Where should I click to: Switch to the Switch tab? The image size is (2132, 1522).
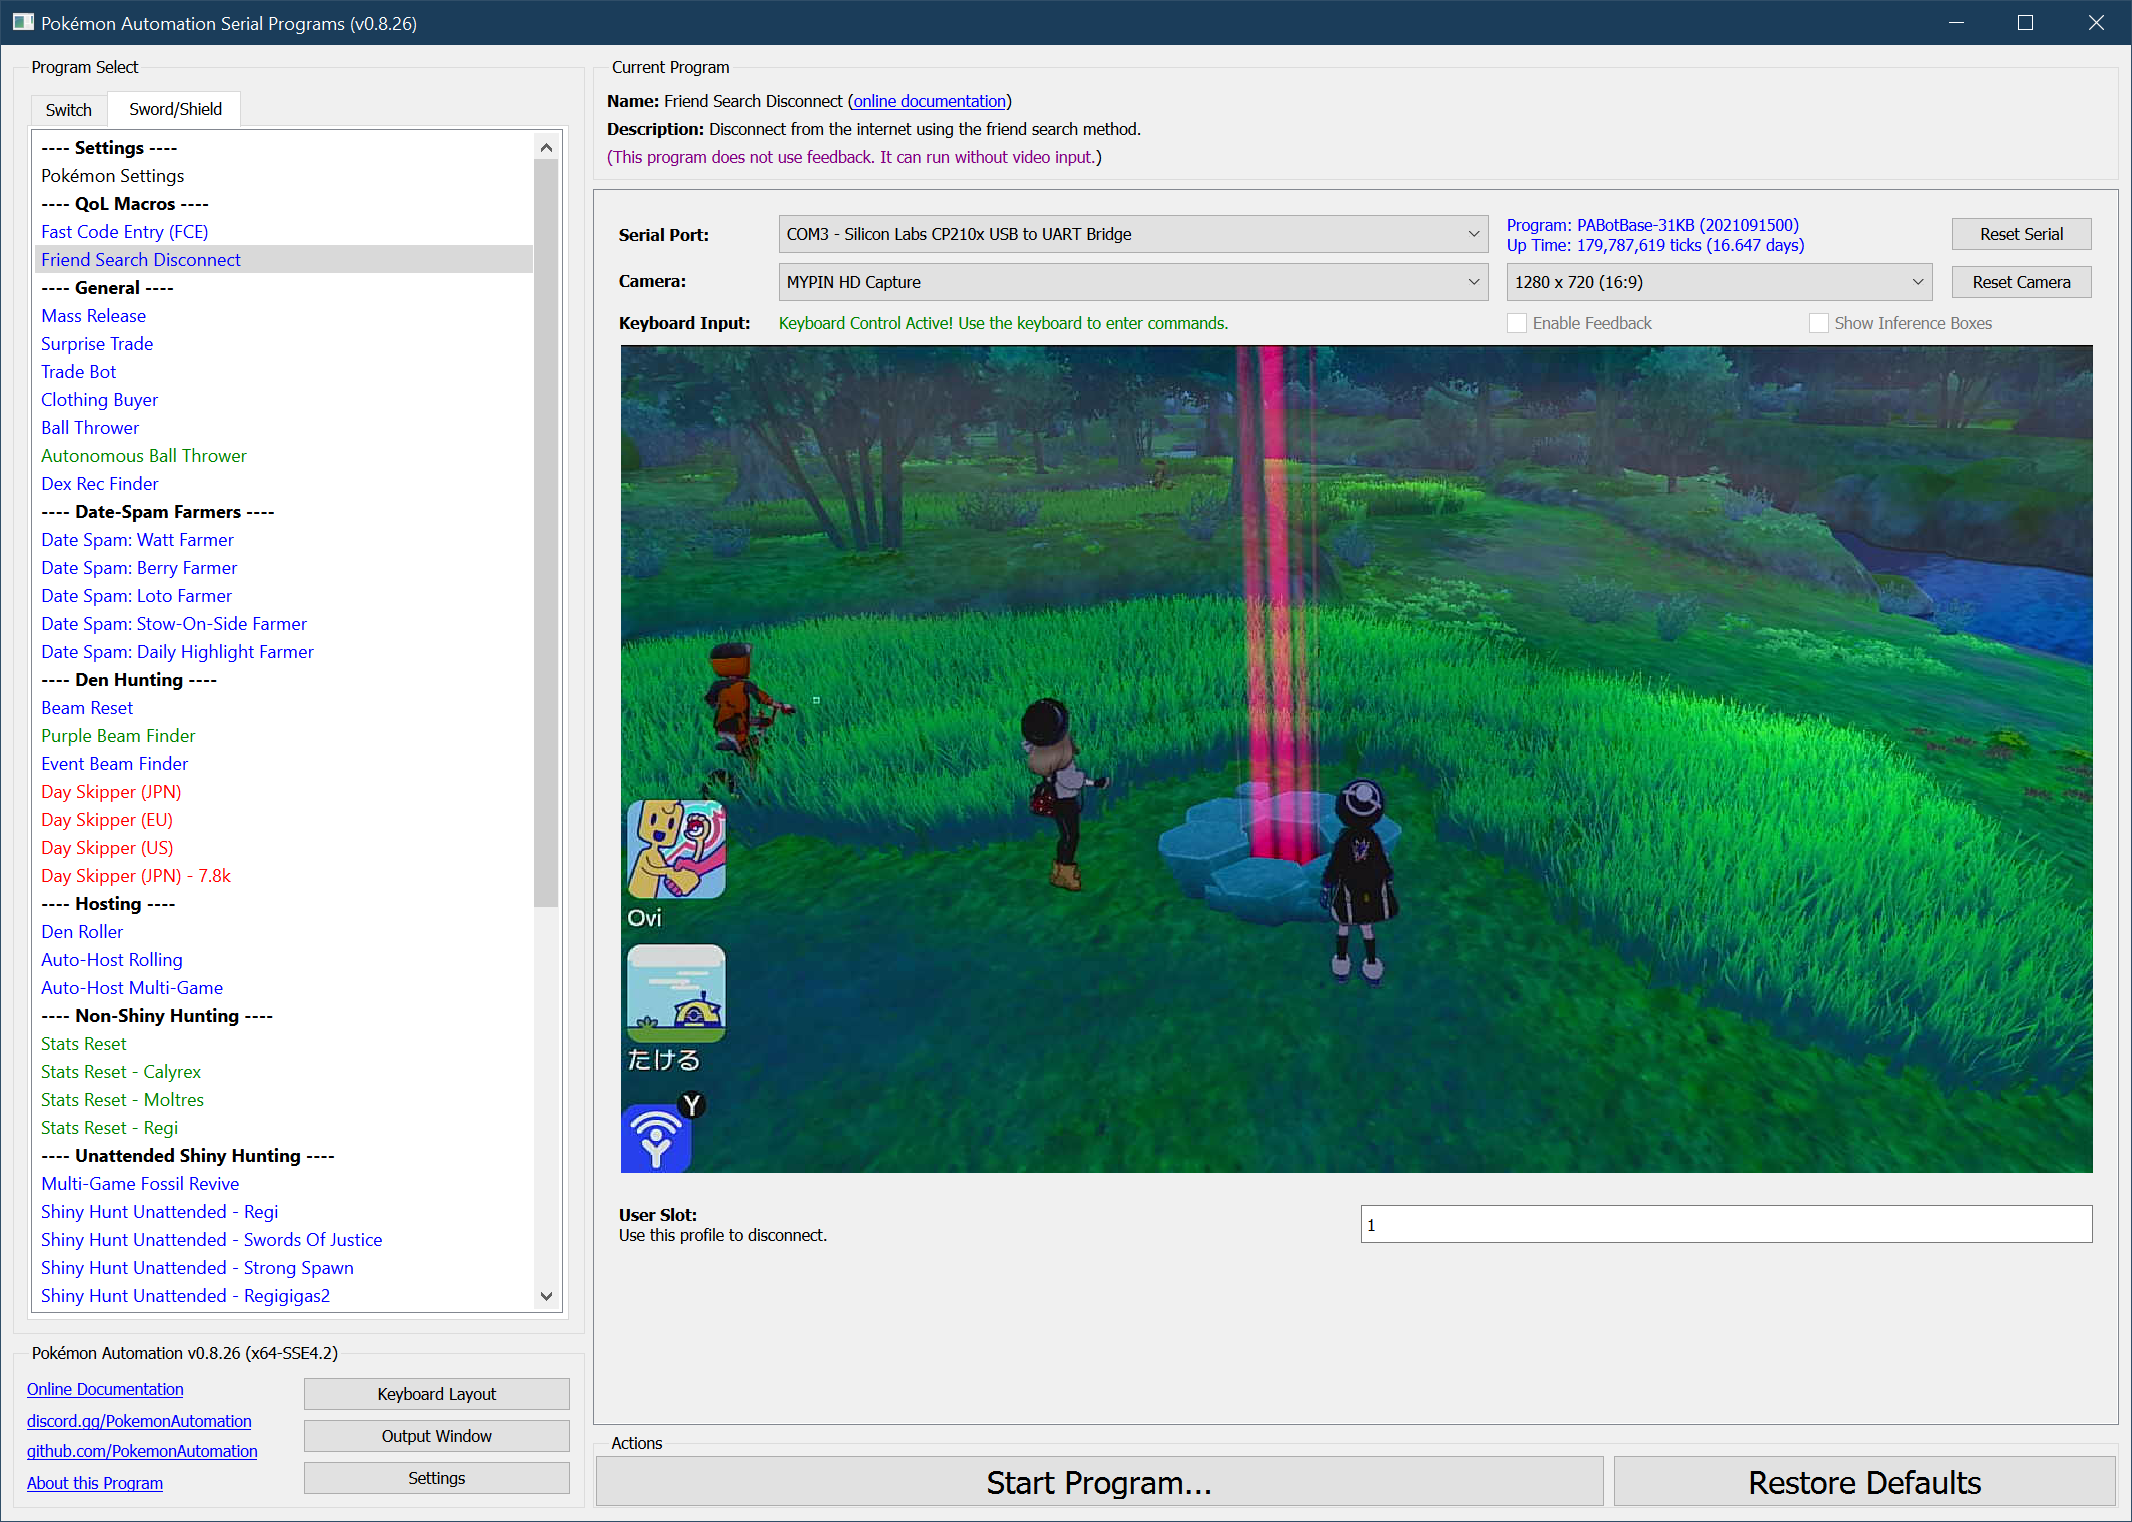pos(68,110)
